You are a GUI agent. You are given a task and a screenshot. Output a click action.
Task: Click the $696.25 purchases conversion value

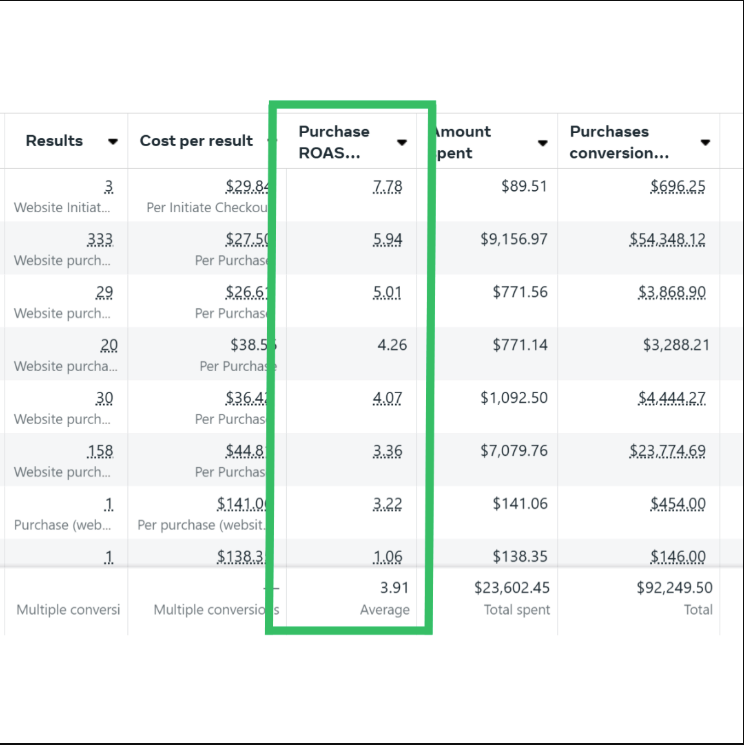pyautogui.click(x=677, y=186)
